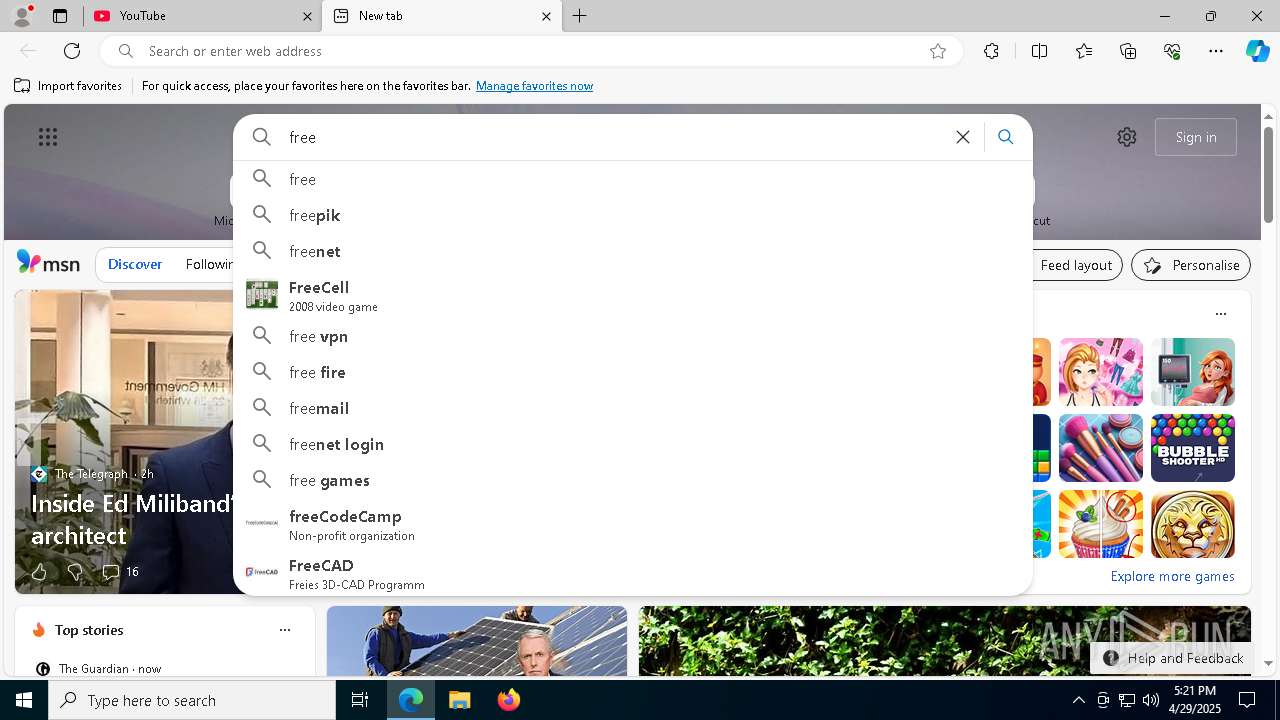The height and width of the screenshot is (720, 1280).
Task: Open the MSN app launcher grid
Action: [48, 137]
